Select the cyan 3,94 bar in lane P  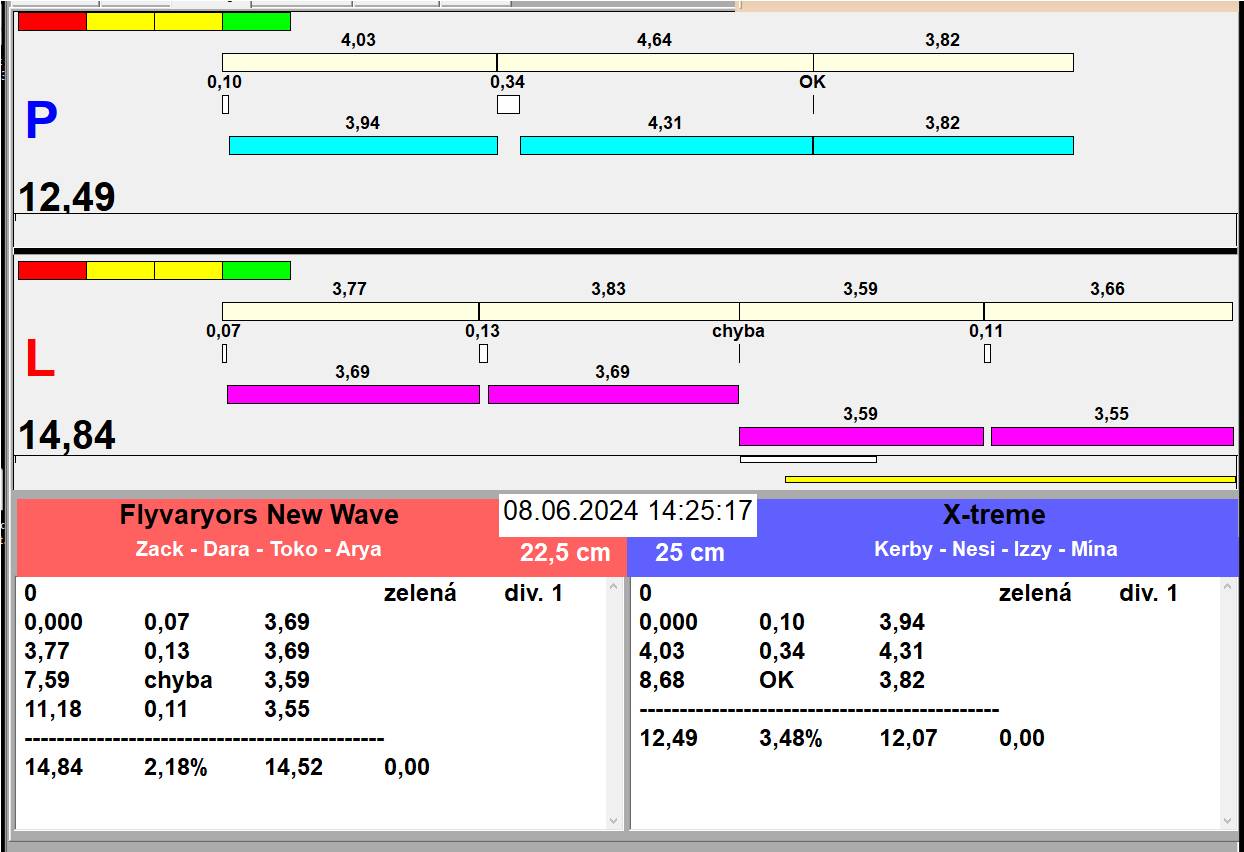tap(363, 145)
